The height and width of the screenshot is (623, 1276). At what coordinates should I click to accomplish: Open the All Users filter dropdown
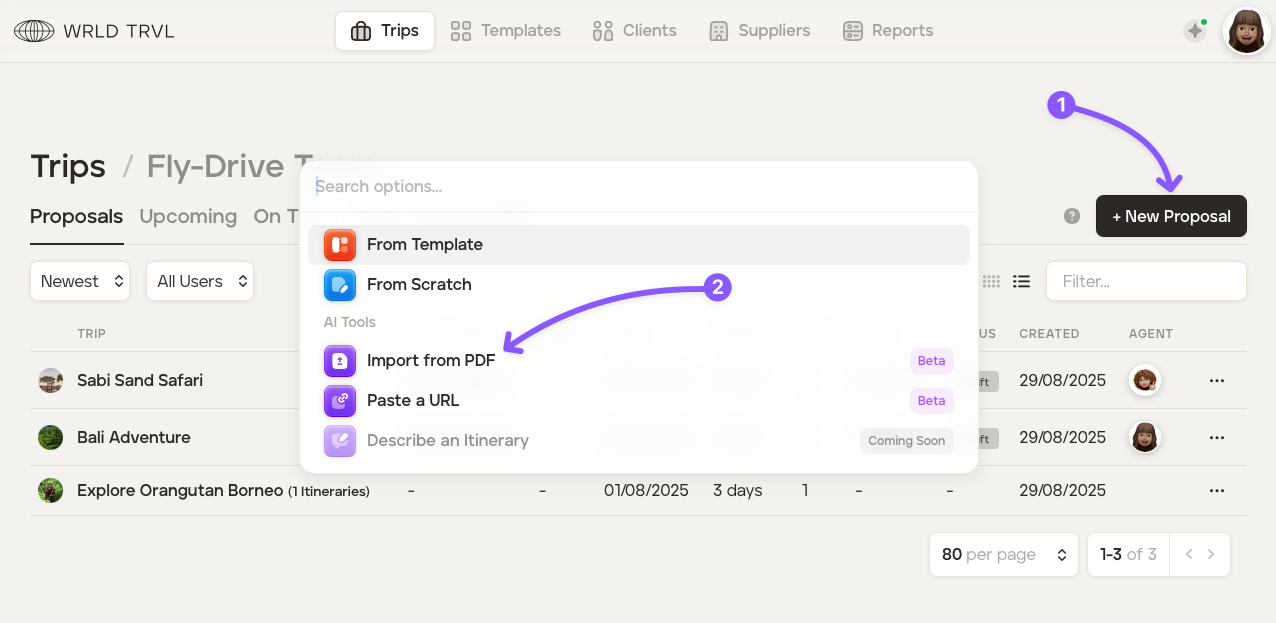point(200,282)
